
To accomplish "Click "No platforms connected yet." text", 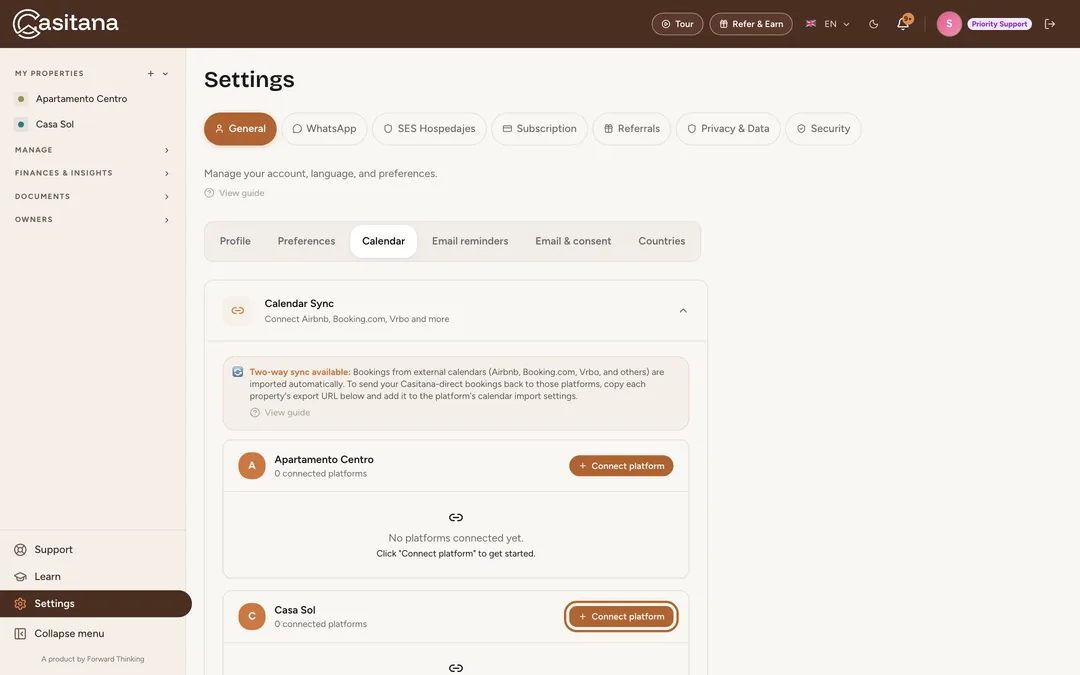I will 455,538.
